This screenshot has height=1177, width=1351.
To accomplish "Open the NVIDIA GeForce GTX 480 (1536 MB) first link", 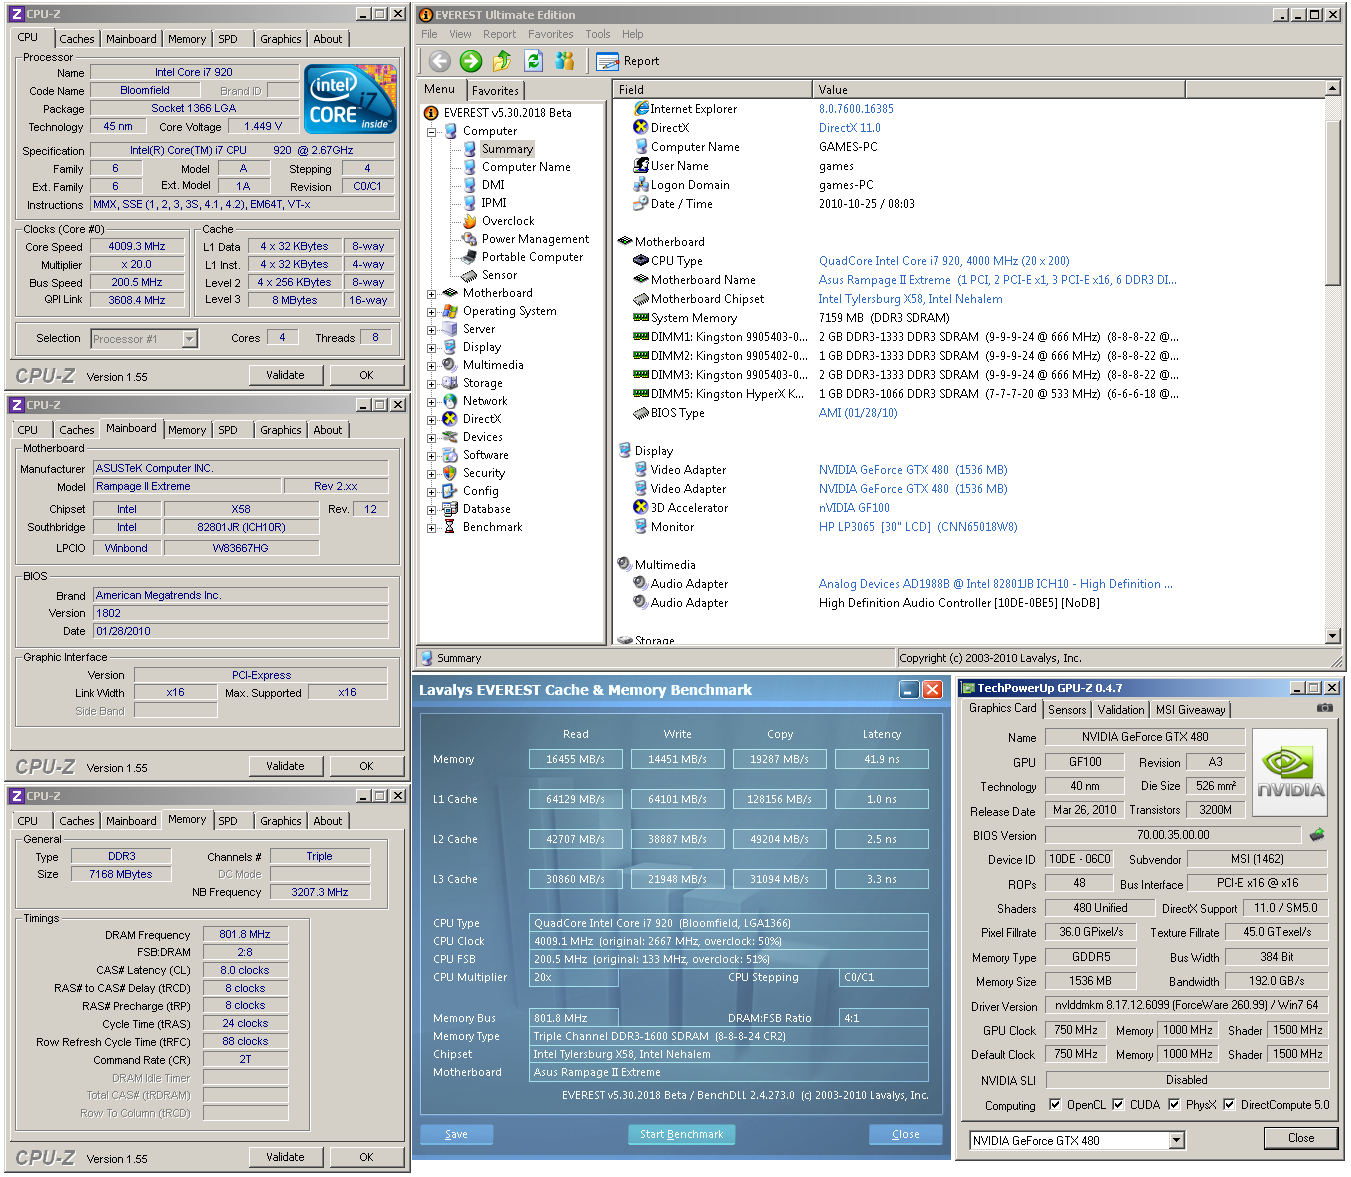I will pos(913,470).
